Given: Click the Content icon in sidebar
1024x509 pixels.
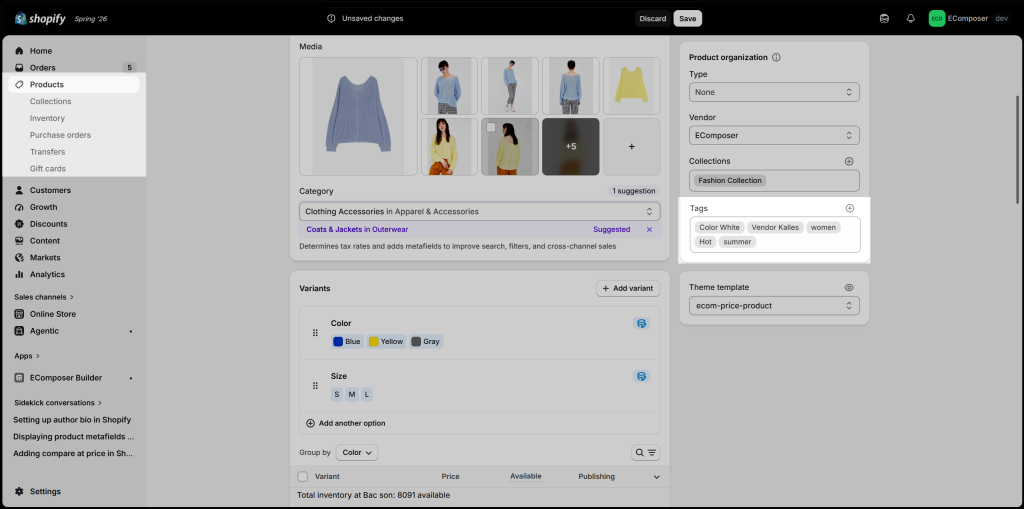Looking at the screenshot, I should (20, 241).
